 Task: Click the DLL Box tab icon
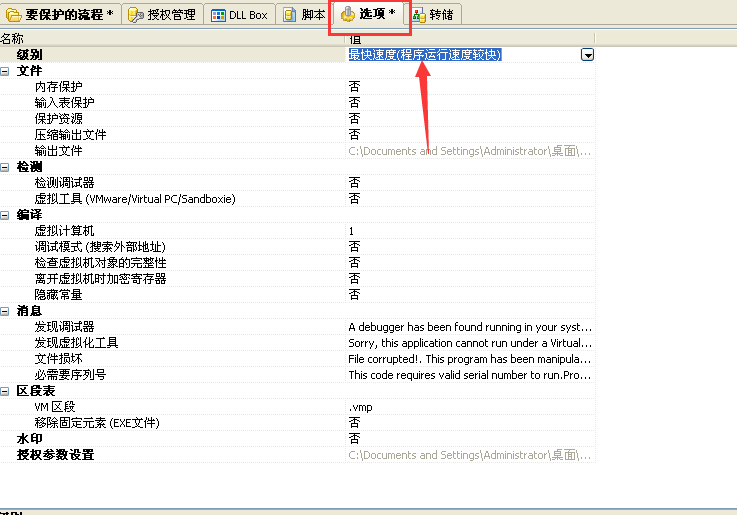point(218,15)
